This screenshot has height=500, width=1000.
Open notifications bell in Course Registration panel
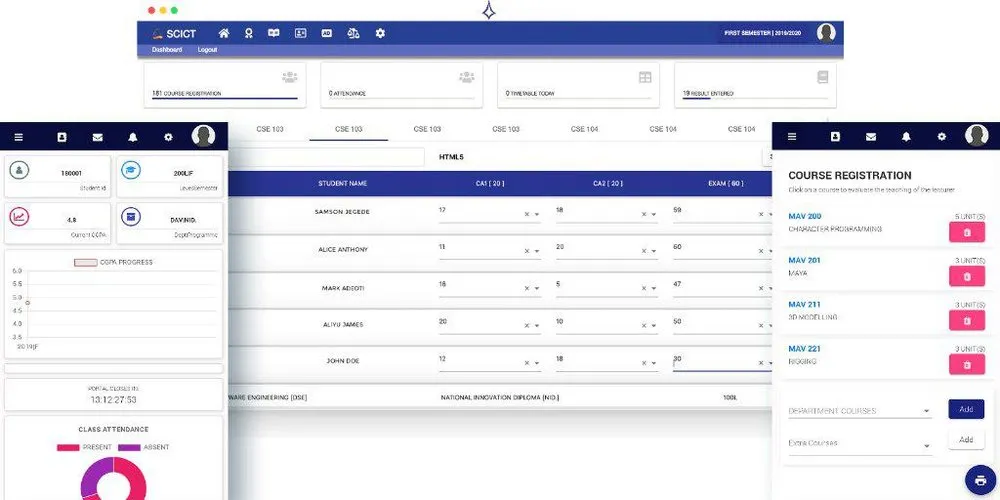point(906,137)
